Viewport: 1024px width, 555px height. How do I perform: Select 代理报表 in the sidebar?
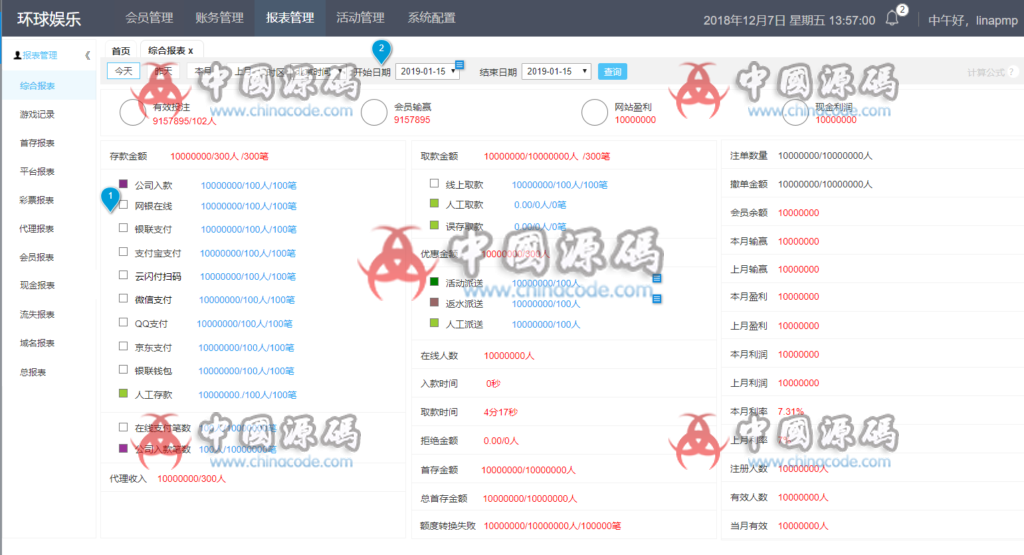tap(37, 229)
